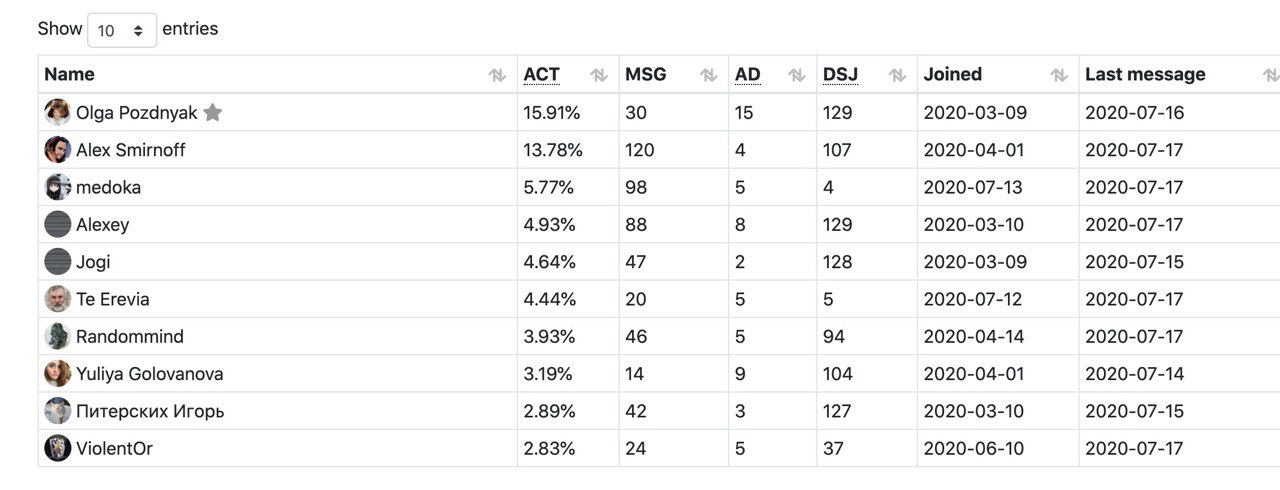
Task: Click the DSJ header abbreviation
Action: pyautogui.click(x=840, y=74)
